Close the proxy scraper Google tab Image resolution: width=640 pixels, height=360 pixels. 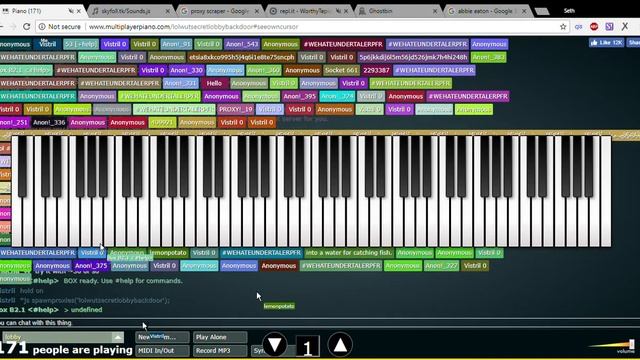(257, 11)
